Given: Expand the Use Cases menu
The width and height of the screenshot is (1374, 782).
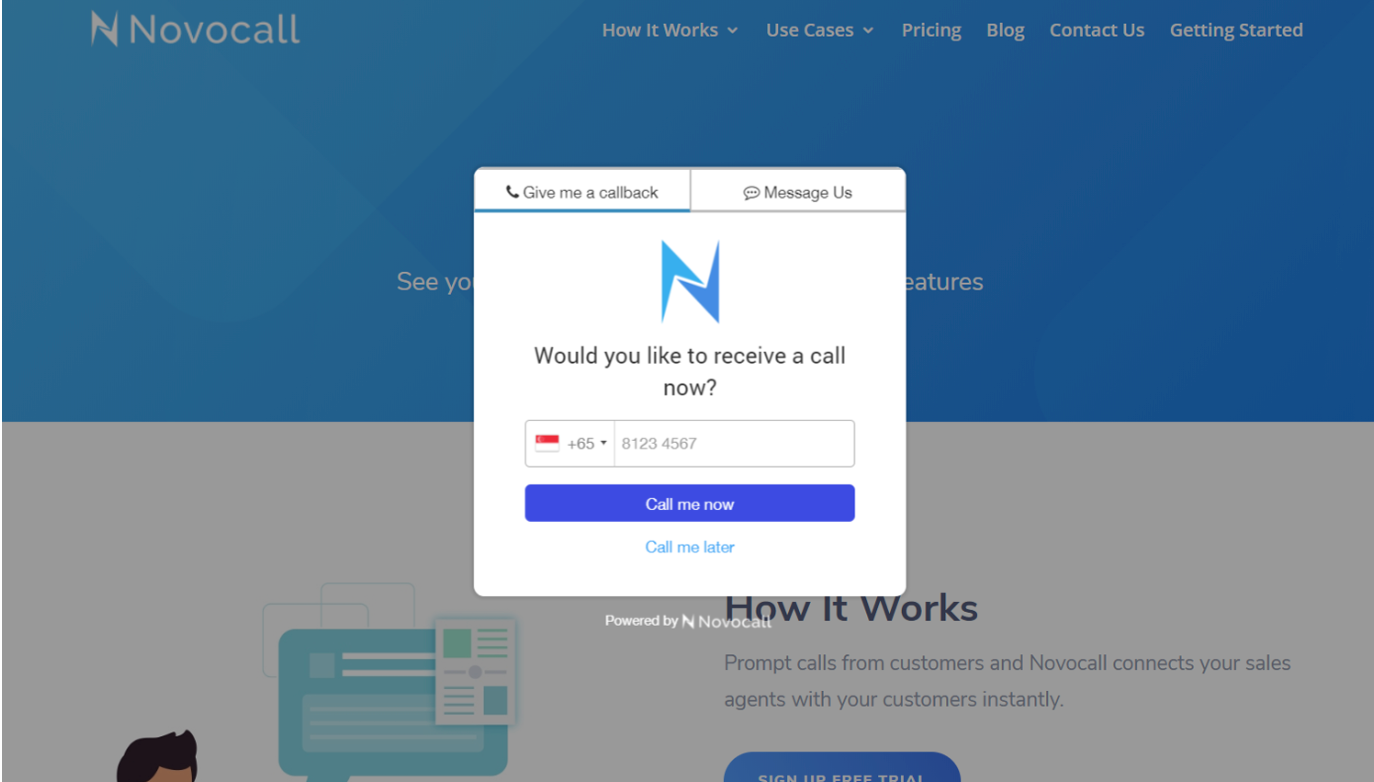Looking at the screenshot, I should 820,30.
